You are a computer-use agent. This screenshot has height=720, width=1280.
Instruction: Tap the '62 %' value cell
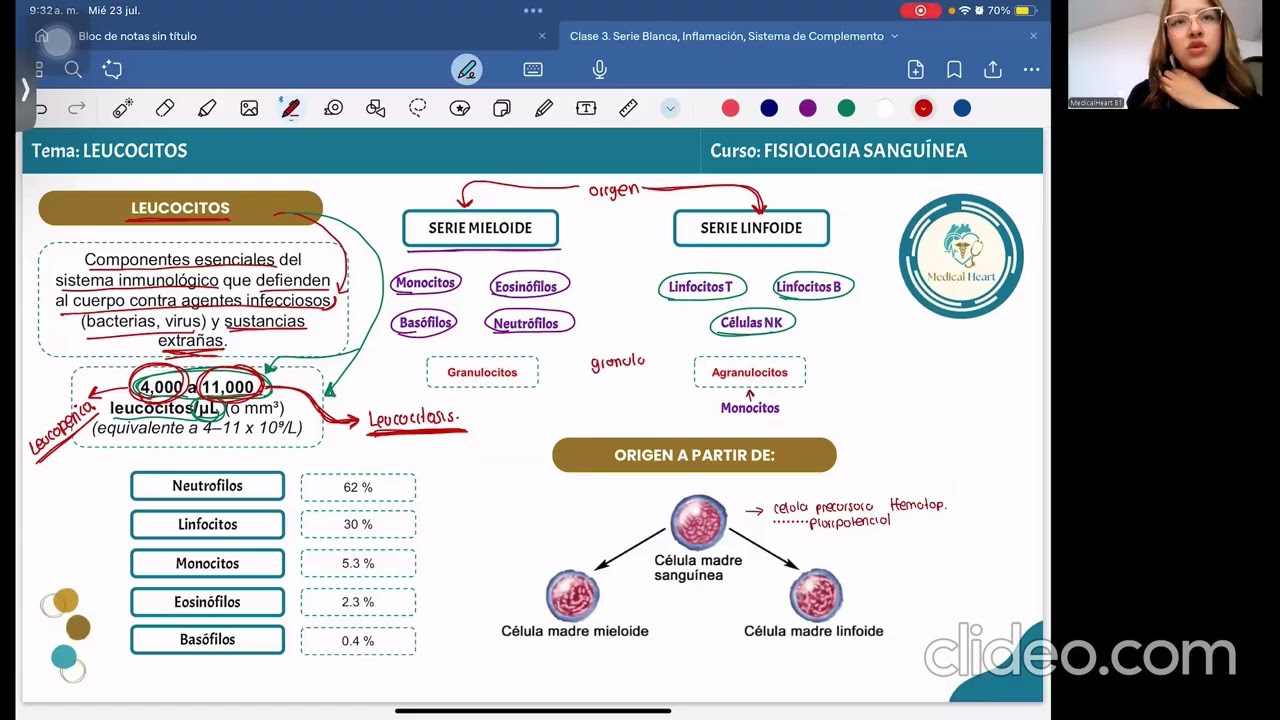[358, 487]
